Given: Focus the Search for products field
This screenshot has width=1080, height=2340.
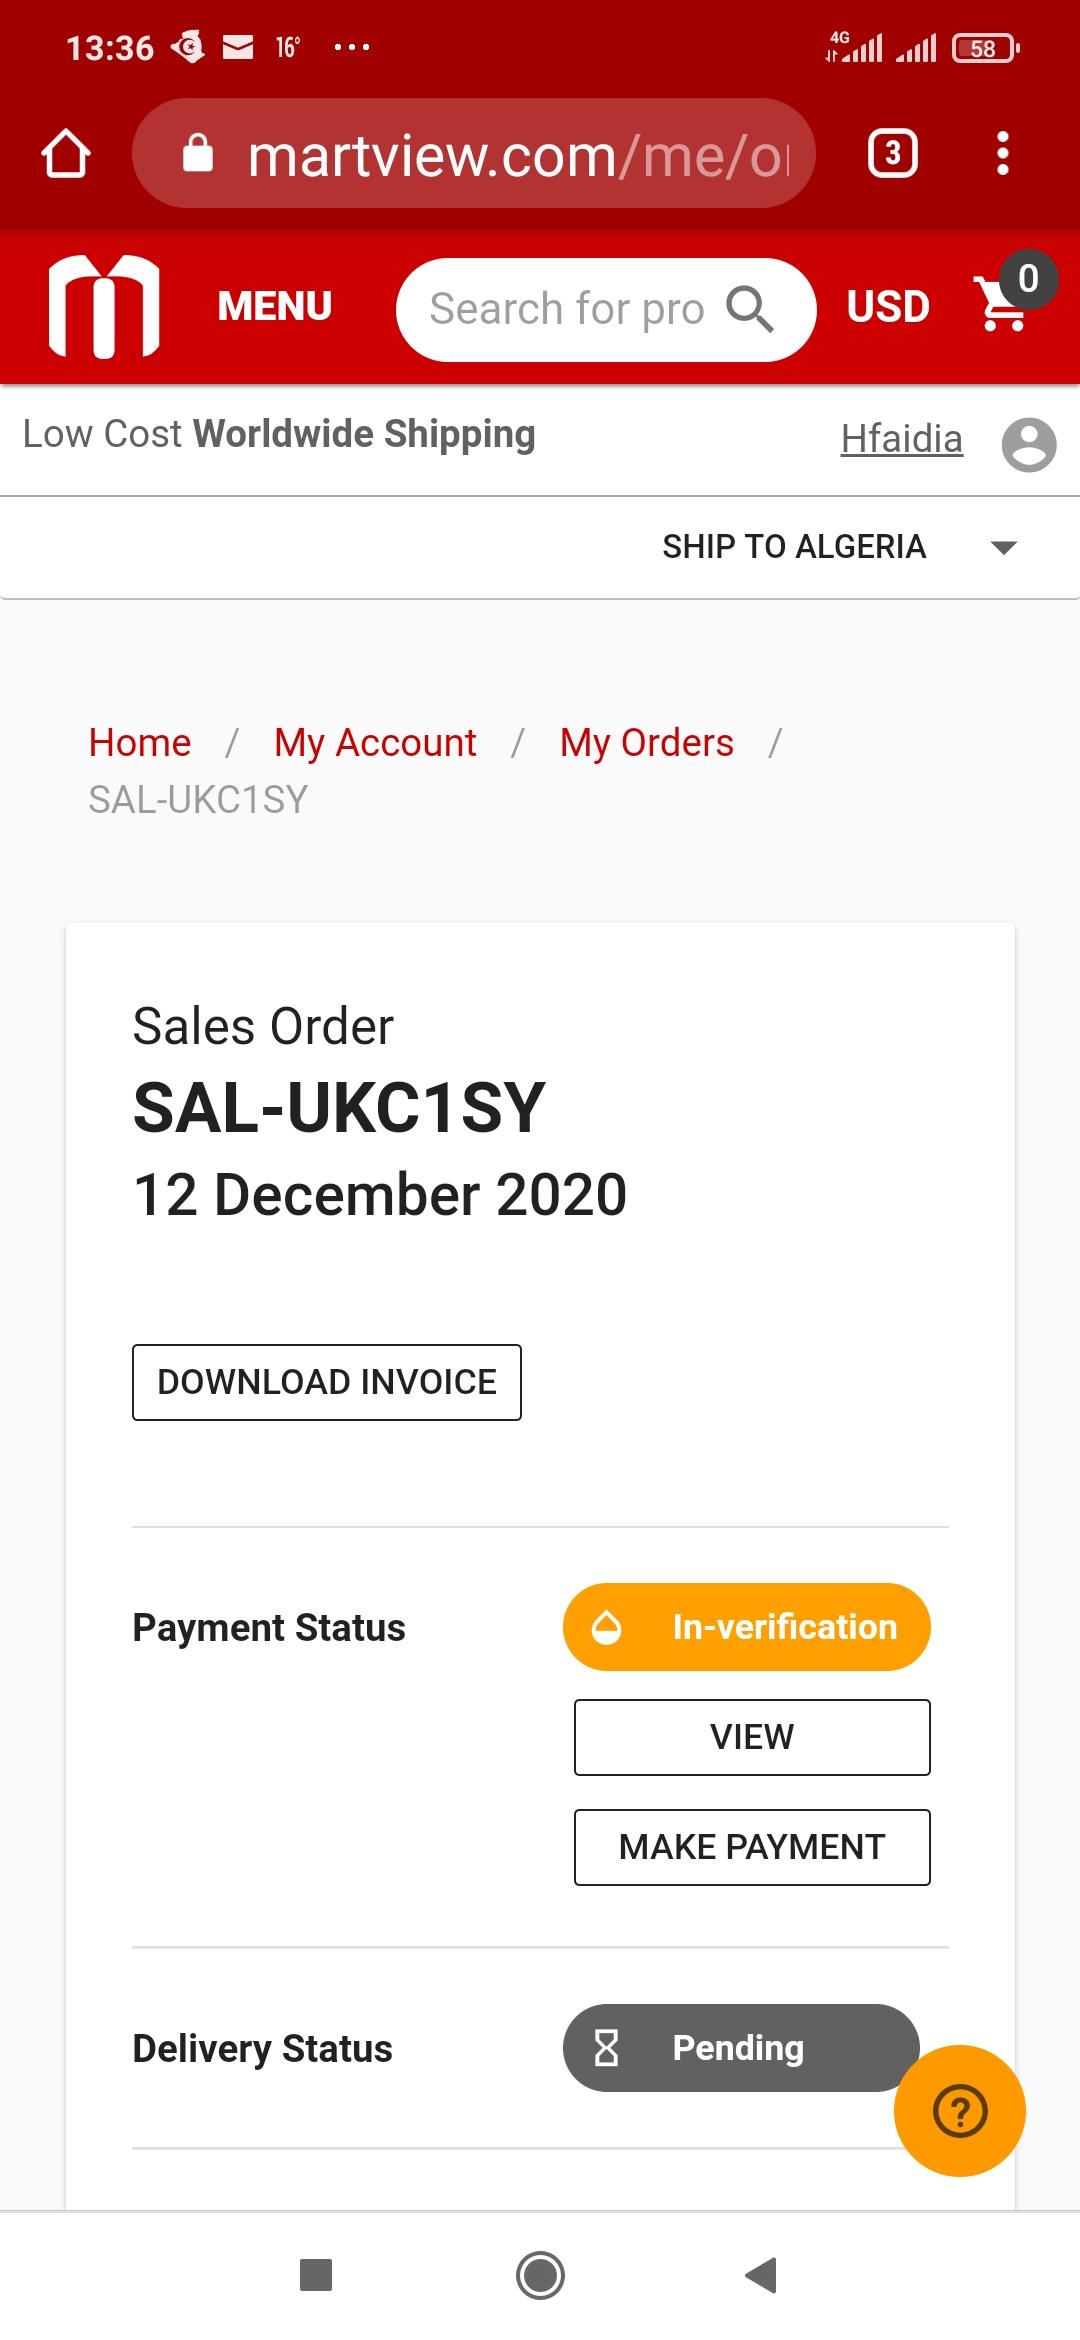Looking at the screenshot, I should 567,309.
